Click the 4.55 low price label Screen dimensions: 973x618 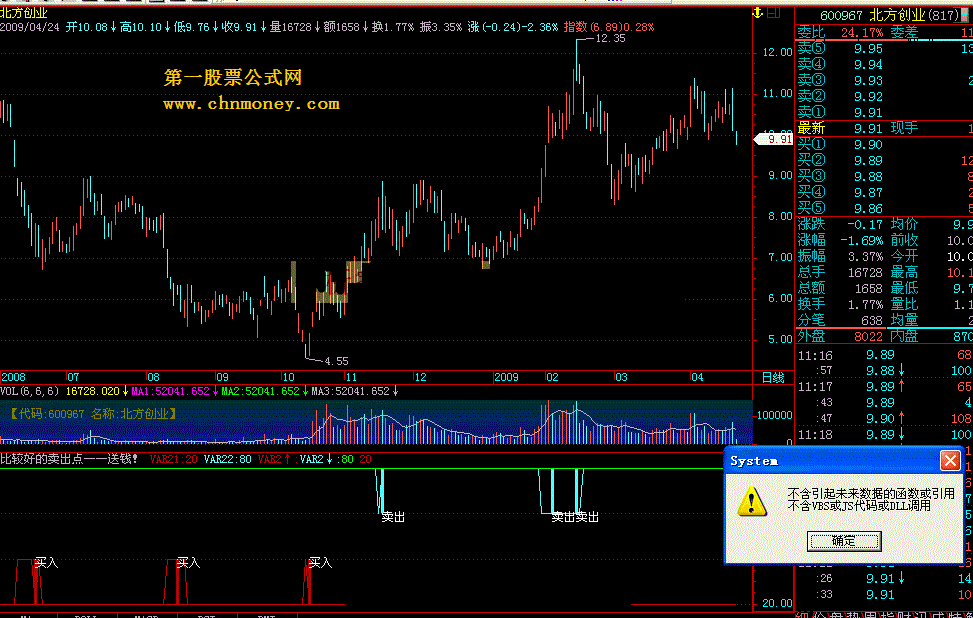pyautogui.click(x=336, y=361)
